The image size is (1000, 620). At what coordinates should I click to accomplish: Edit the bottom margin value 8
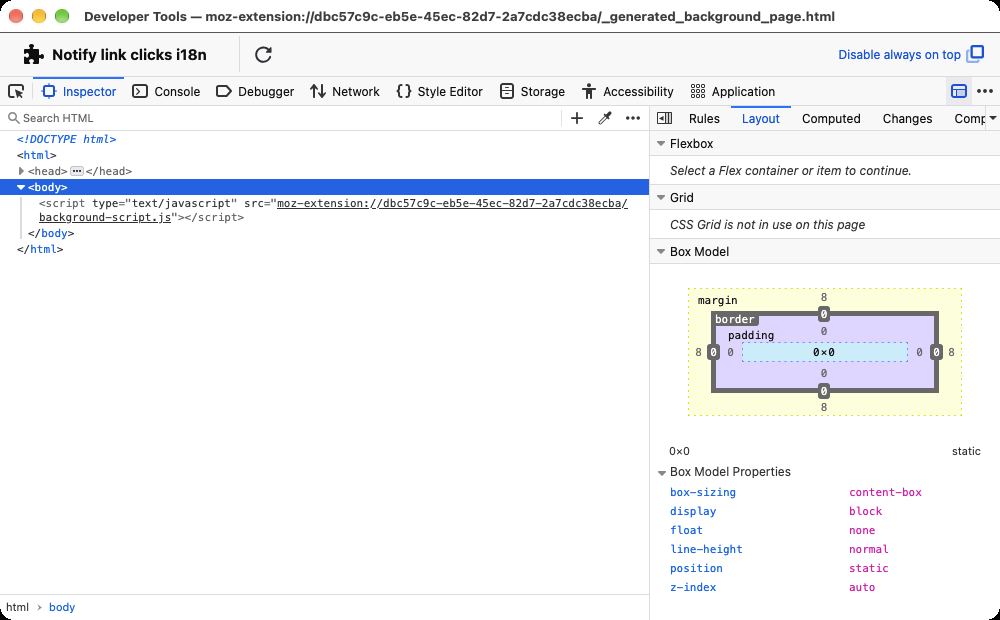pyautogui.click(x=824, y=407)
